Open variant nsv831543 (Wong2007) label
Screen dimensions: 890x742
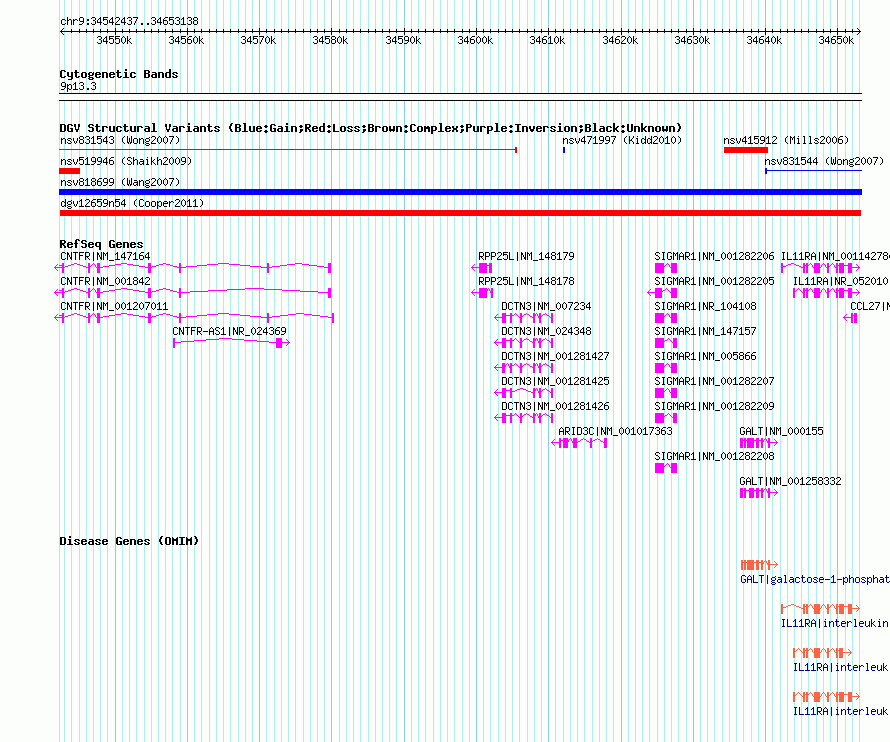point(120,140)
